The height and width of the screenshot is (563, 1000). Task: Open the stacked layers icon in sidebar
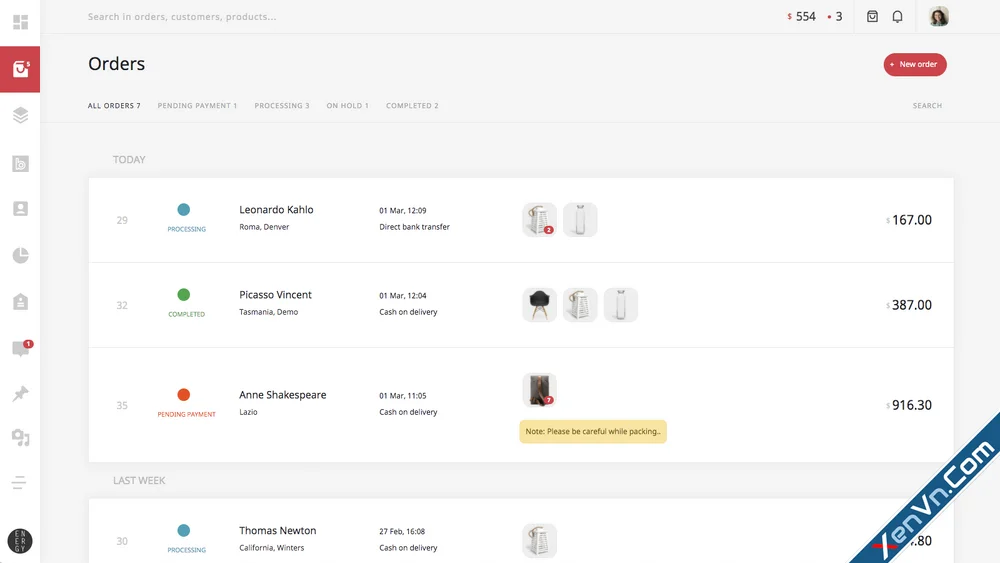tap(20, 115)
